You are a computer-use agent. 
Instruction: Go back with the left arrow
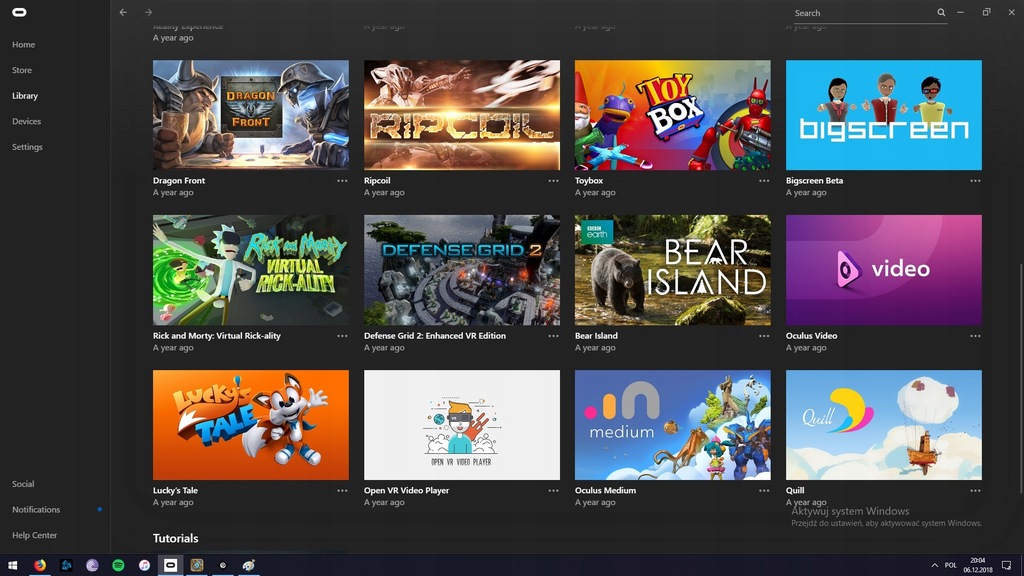123,12
